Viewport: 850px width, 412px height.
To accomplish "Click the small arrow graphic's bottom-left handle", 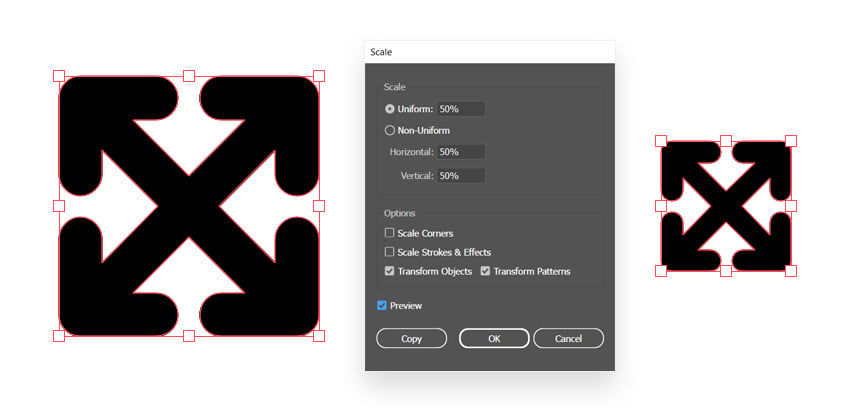I will tap(661, 271).
